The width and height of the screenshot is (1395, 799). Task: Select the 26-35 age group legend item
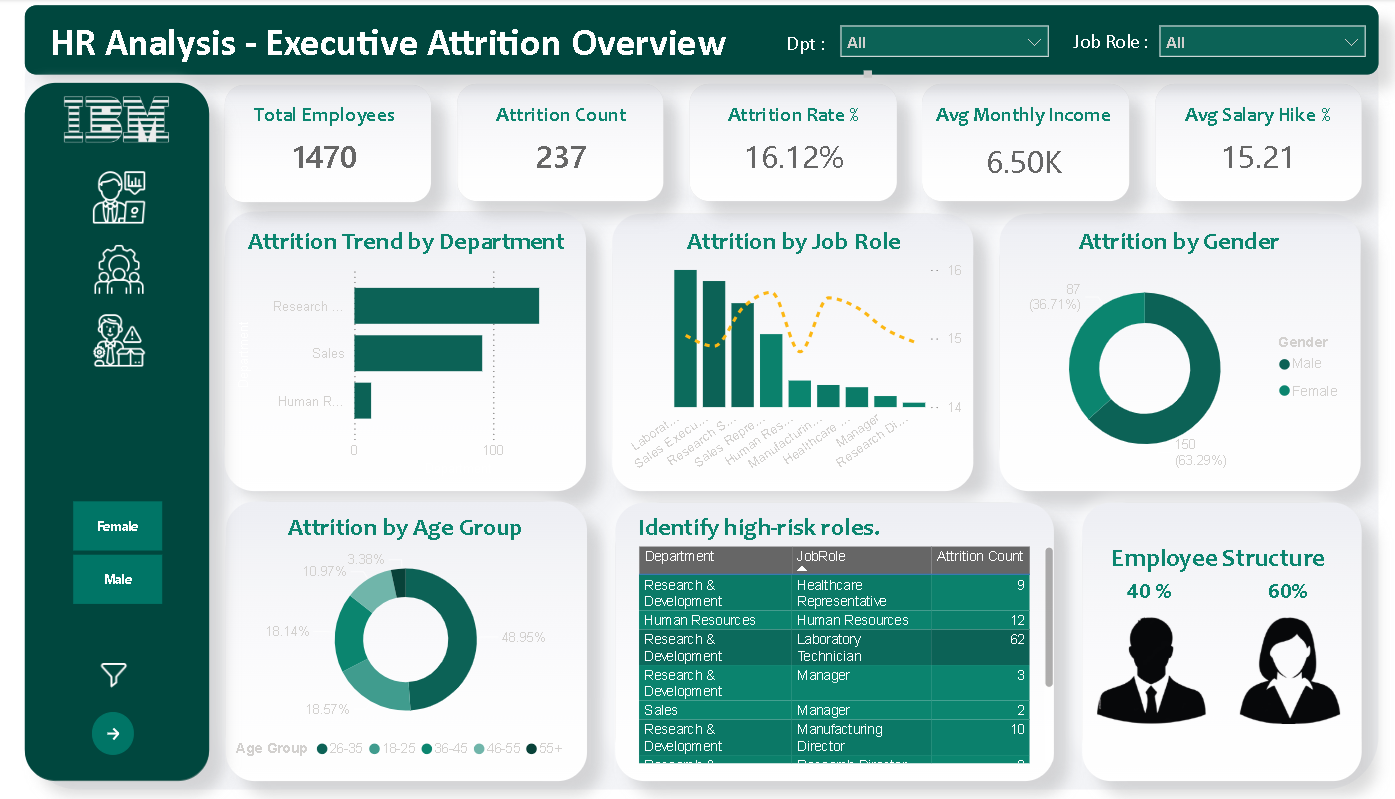[340, 748]
